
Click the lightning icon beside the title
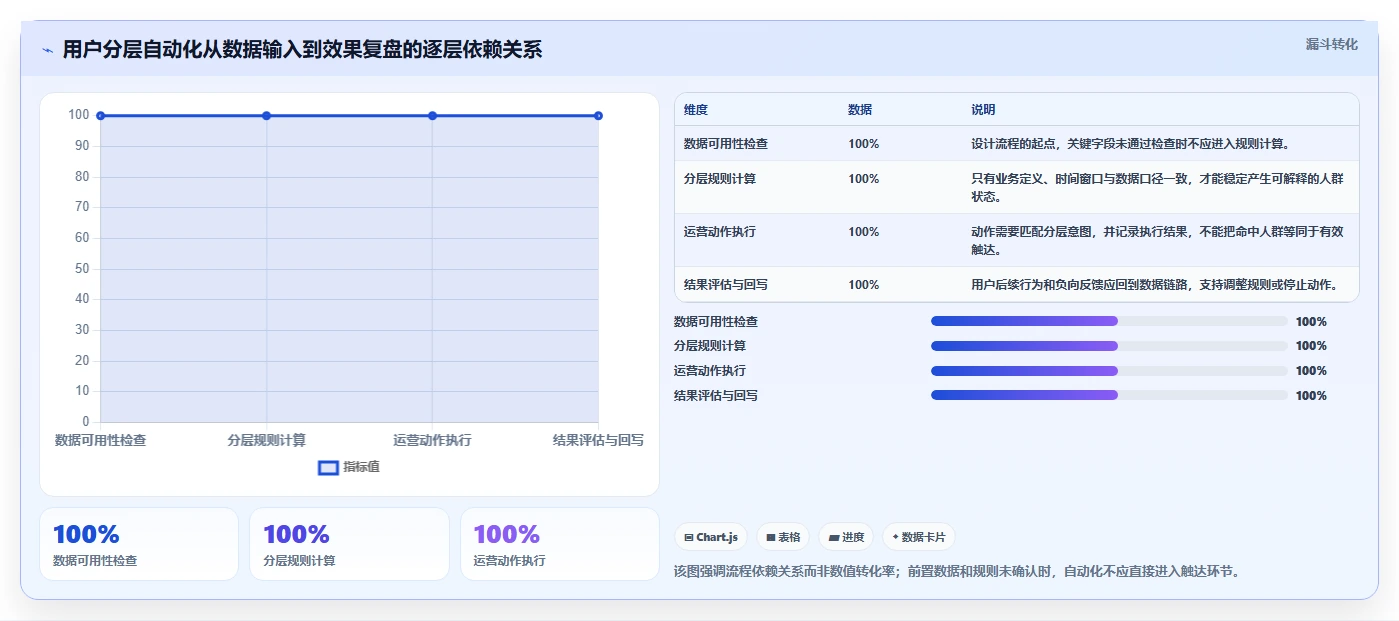(x=47, y=50)
